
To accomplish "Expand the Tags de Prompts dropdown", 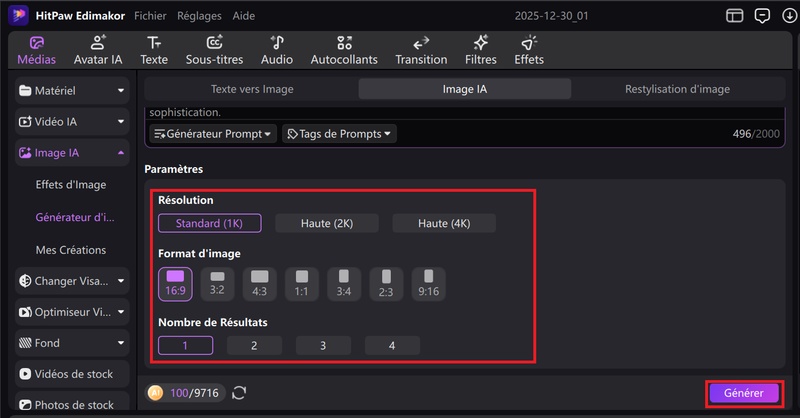I will click(x=339, y=133).
